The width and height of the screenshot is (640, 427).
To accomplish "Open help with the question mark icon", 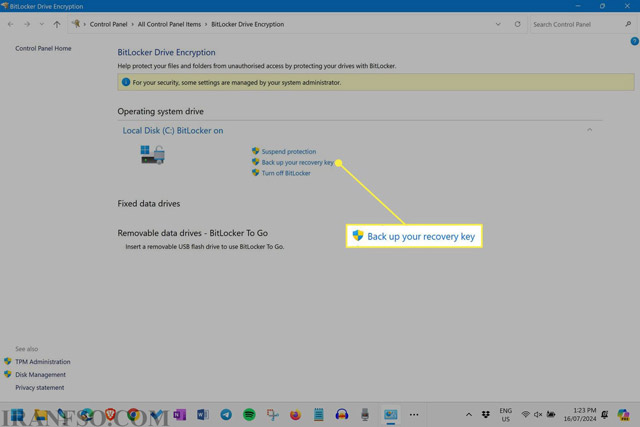I will (634, 41).
